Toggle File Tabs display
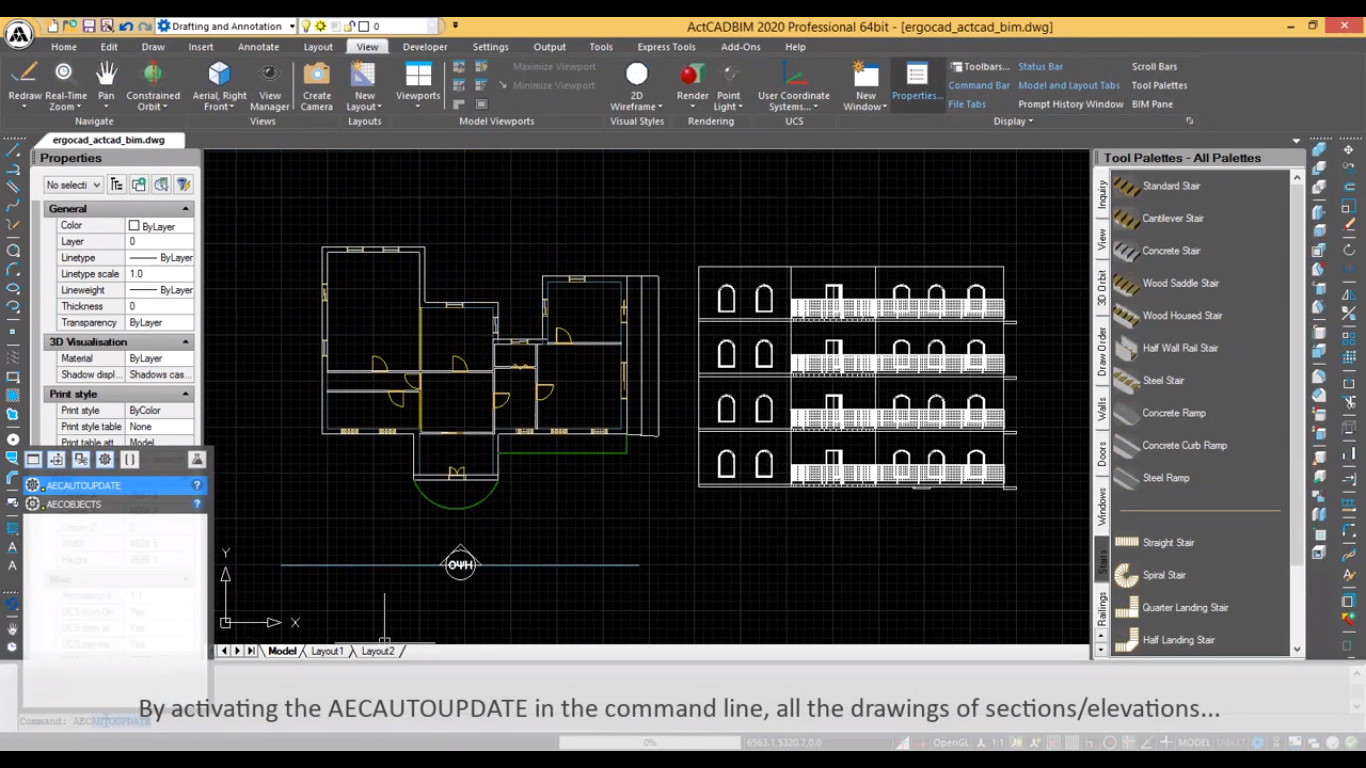 (967, 104)
